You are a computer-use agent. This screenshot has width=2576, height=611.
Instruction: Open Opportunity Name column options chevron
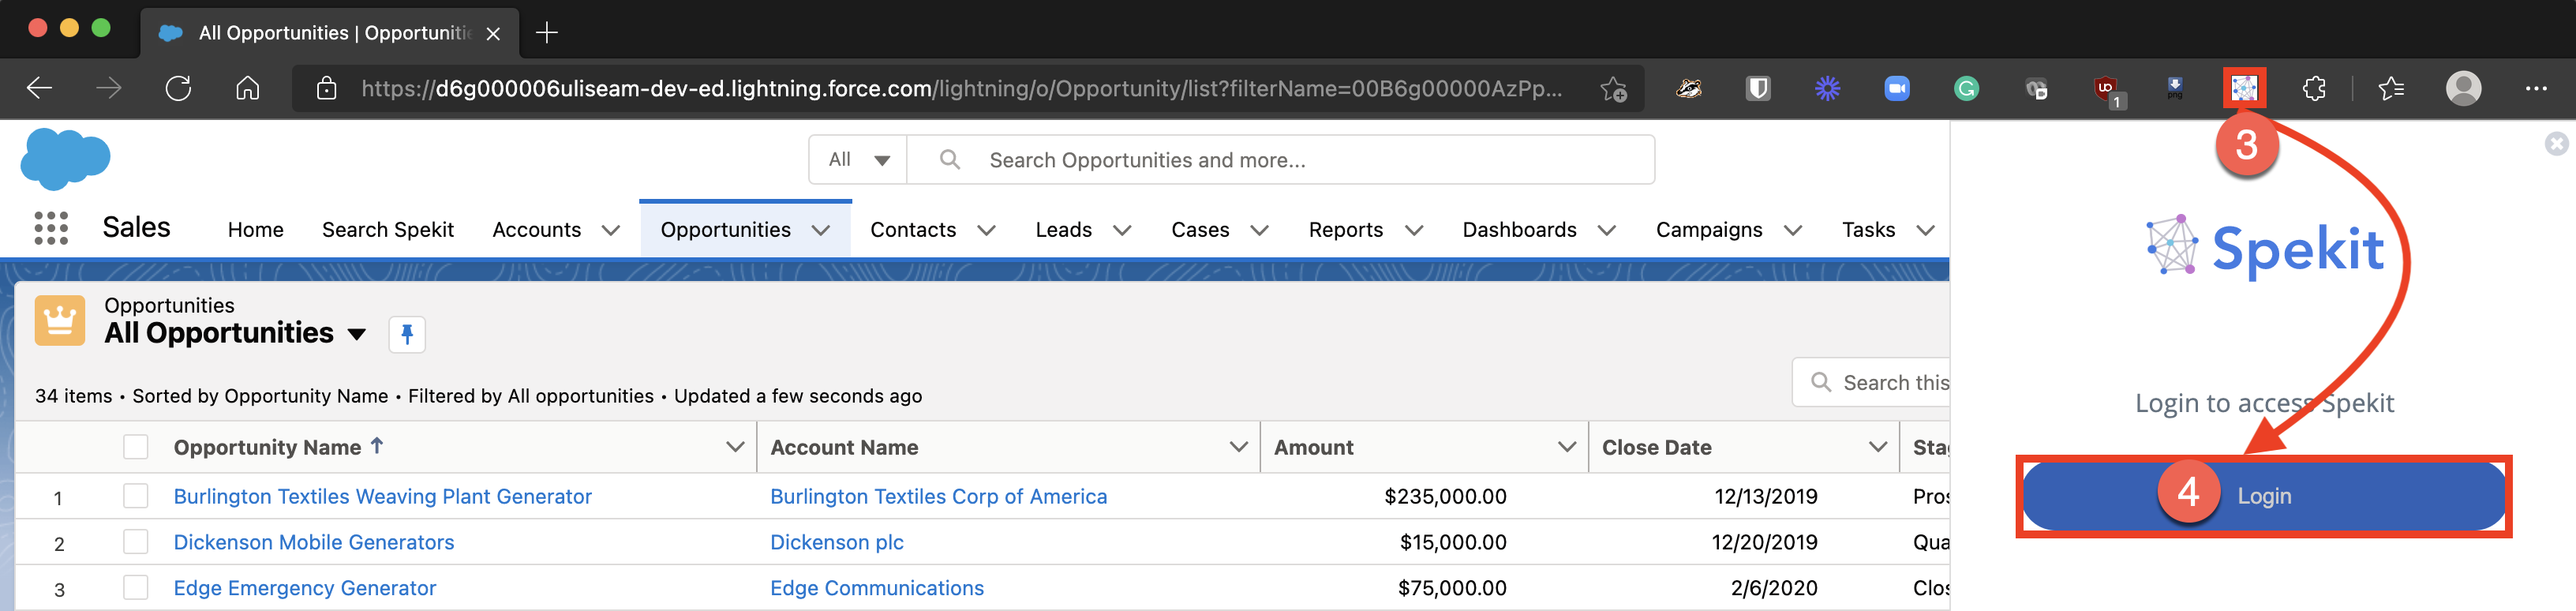pos(735,447)
